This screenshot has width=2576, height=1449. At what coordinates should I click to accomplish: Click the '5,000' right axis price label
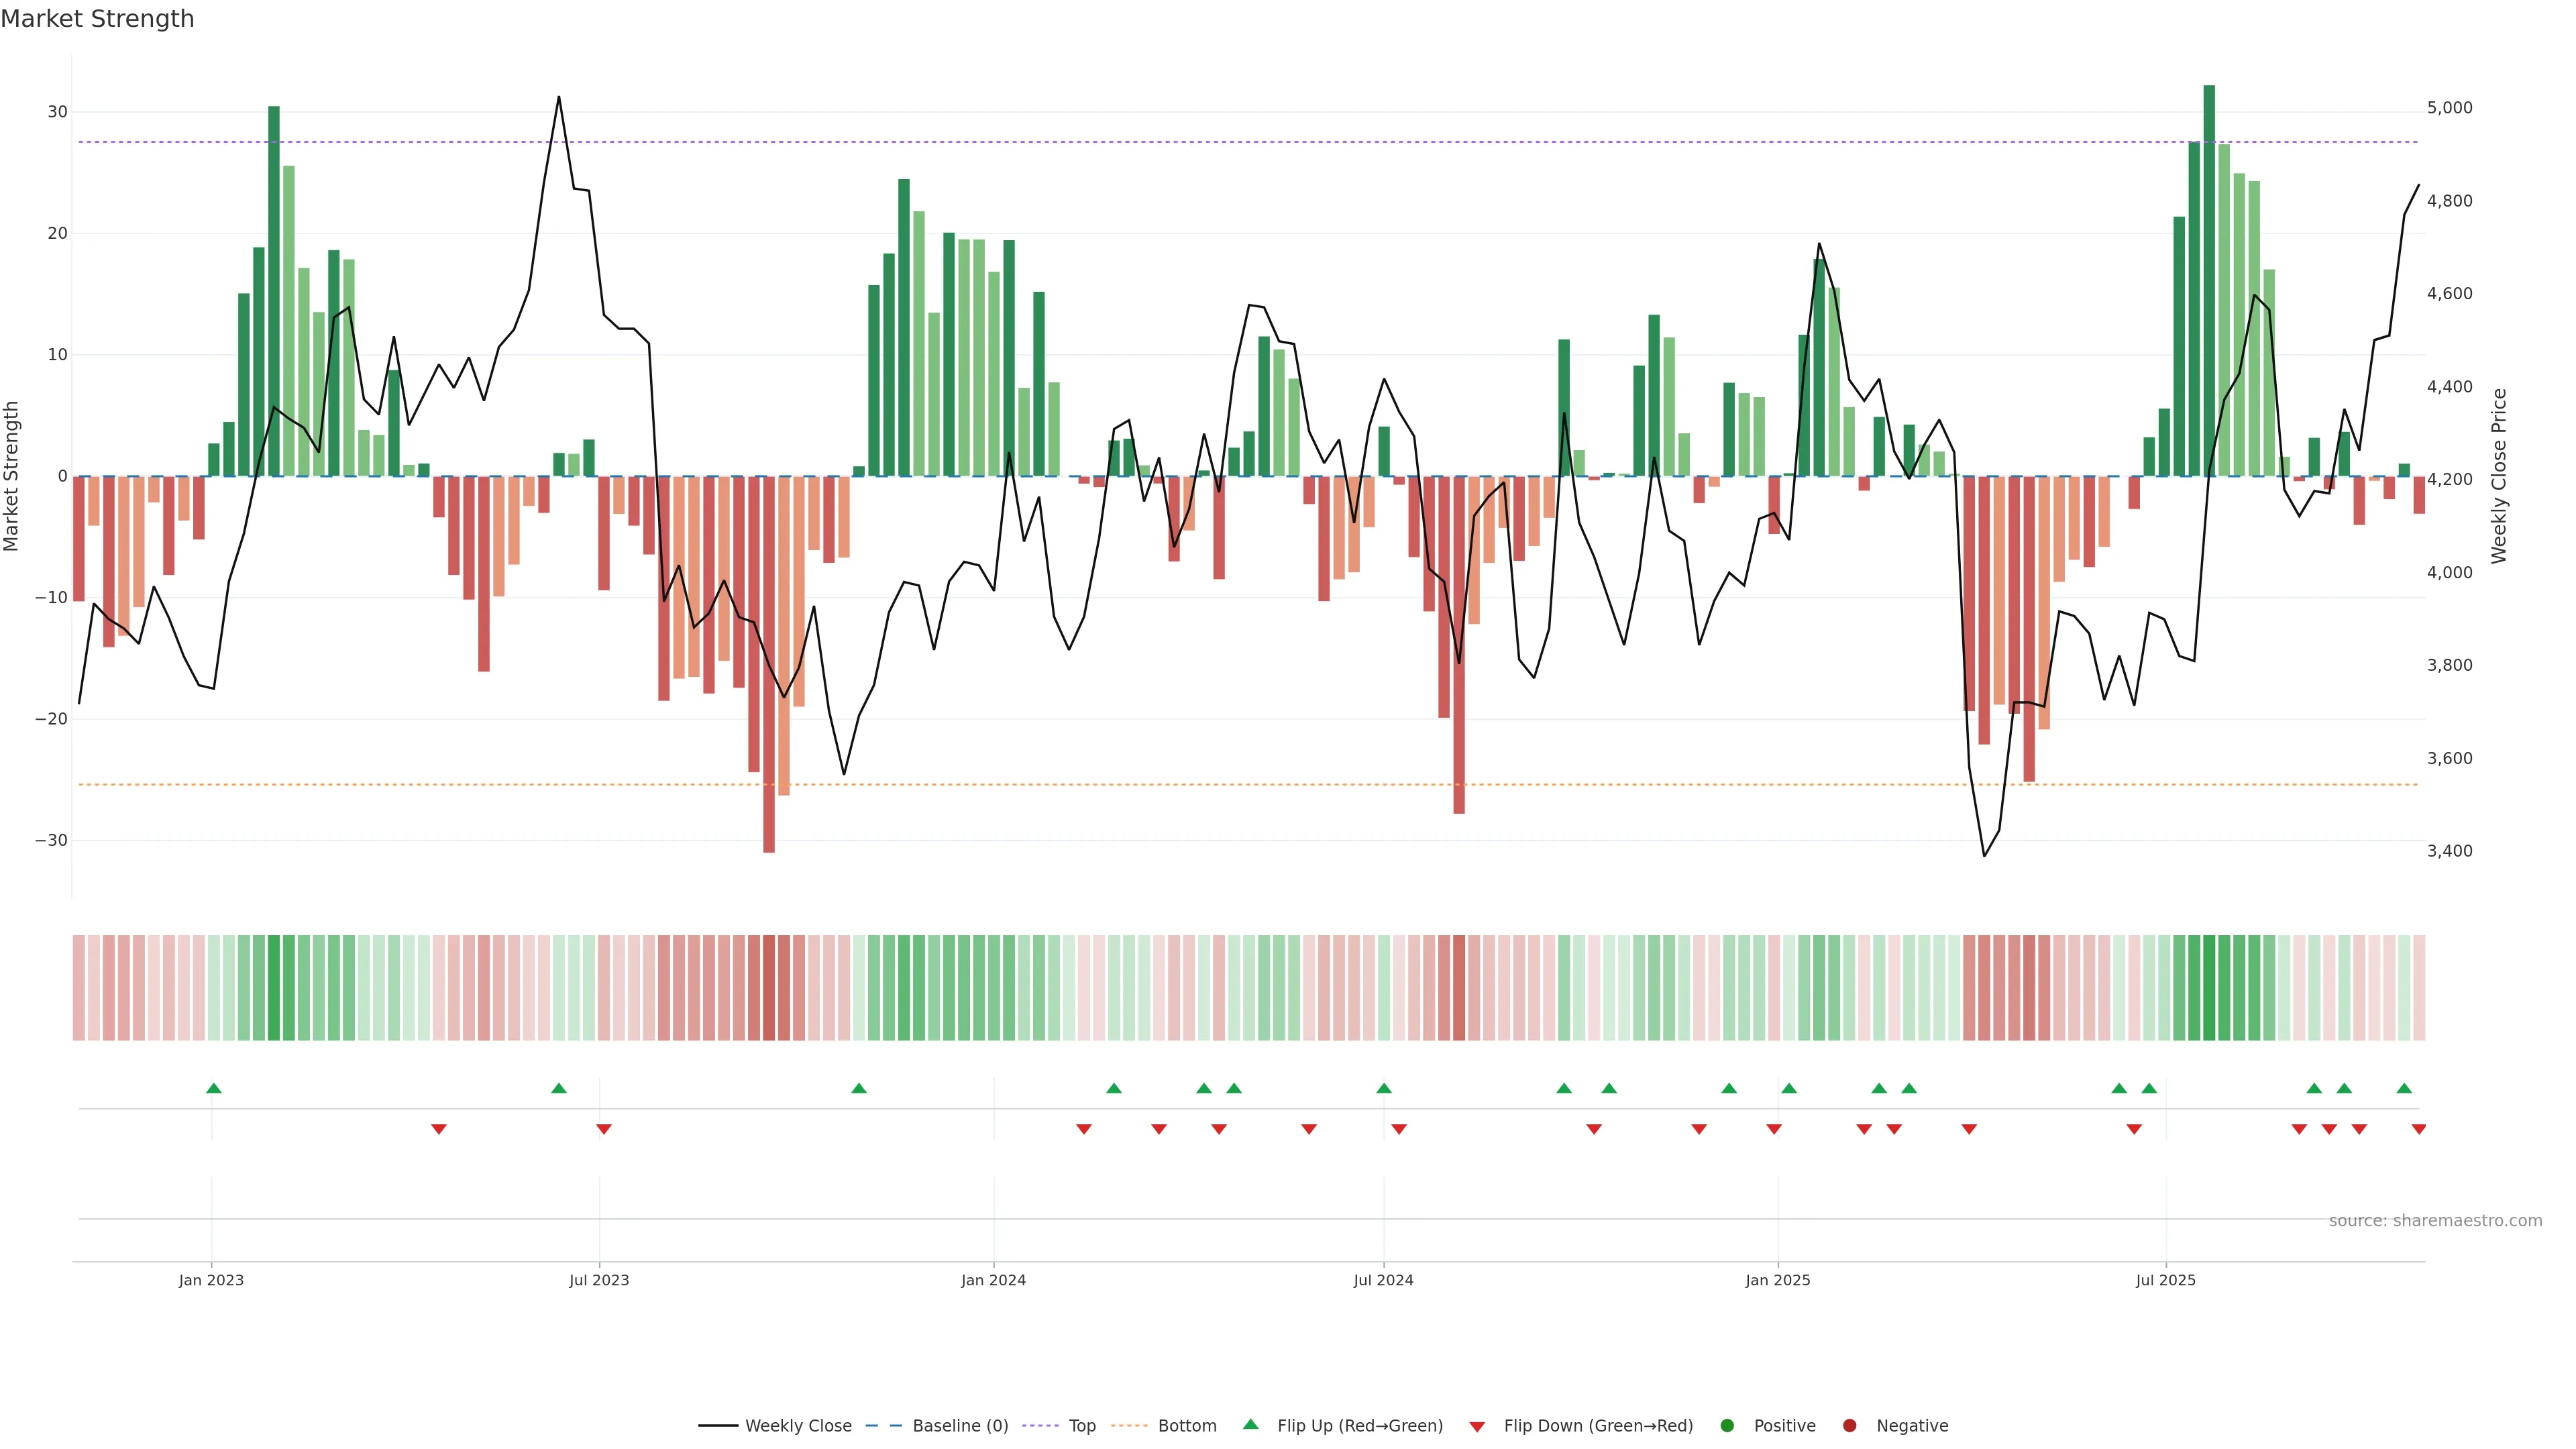pos(2449,108)
